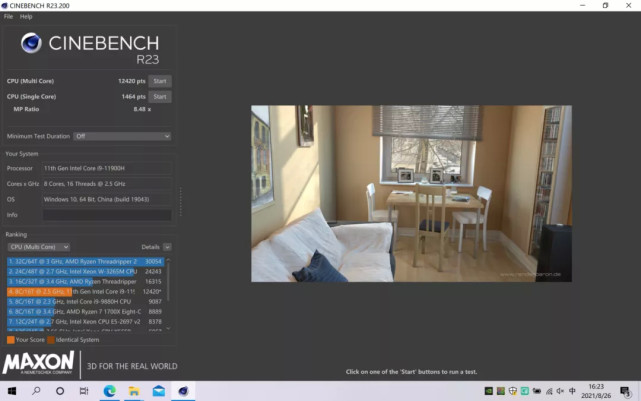Open the taskbar Search icon
Screen dimensions: 641x401
click(x=36, y=391)
